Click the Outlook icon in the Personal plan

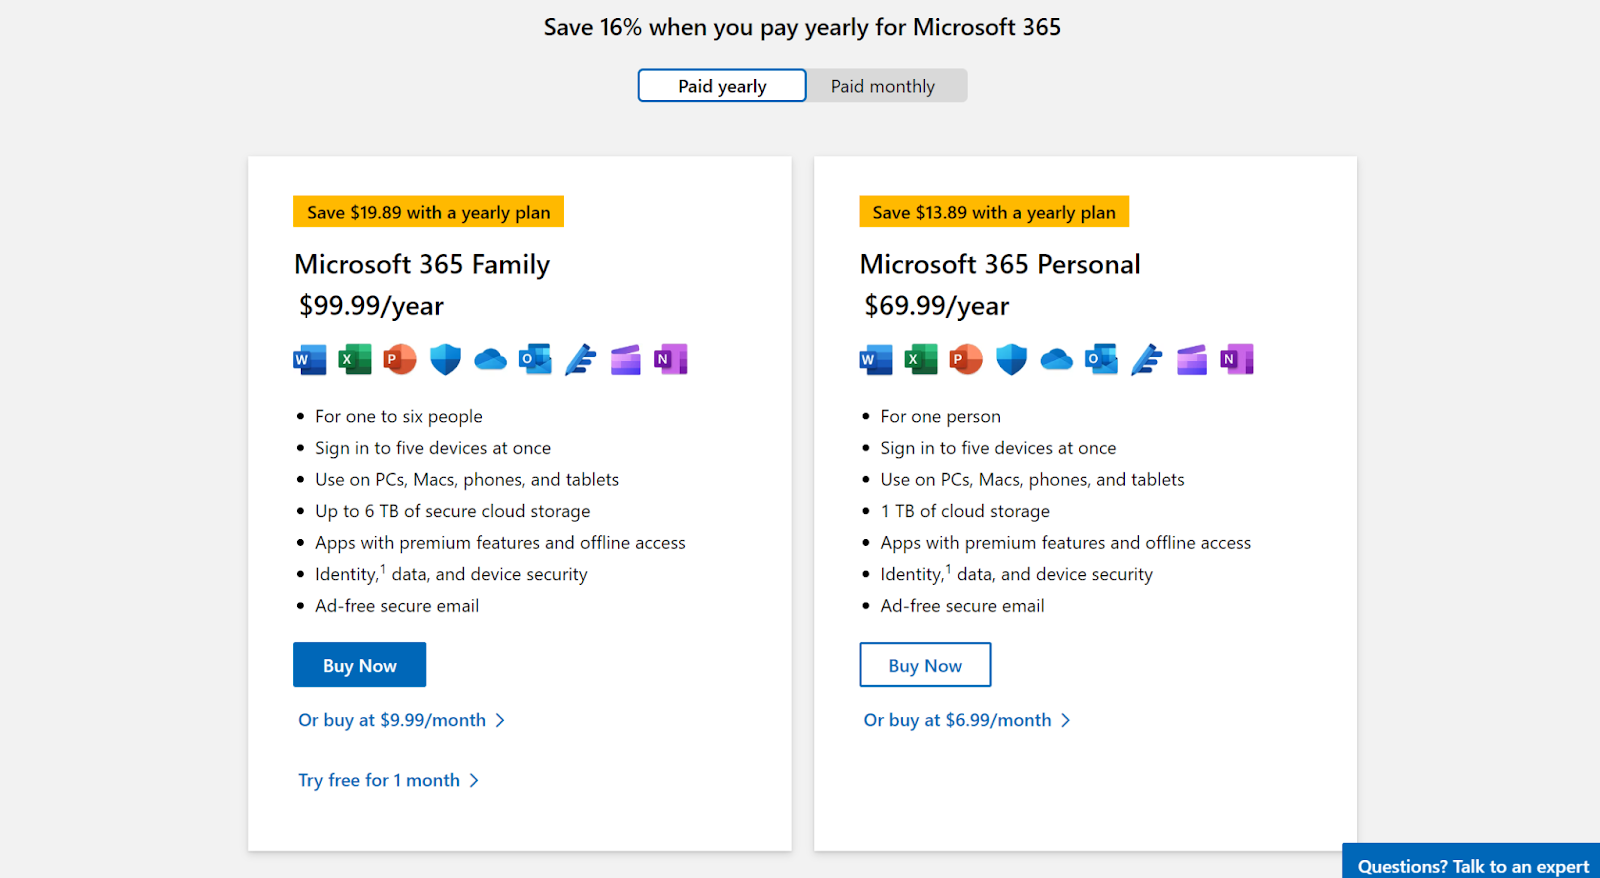tap(1101, 359)
